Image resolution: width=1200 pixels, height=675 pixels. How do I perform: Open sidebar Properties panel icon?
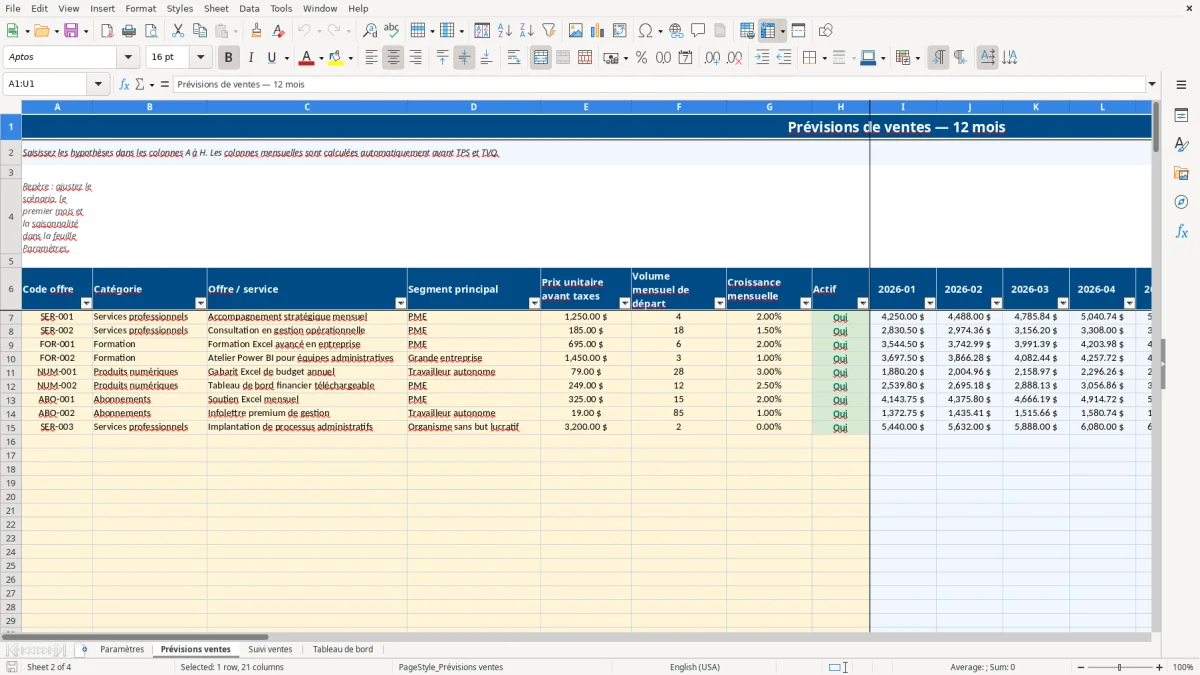tap(1181, 116)
